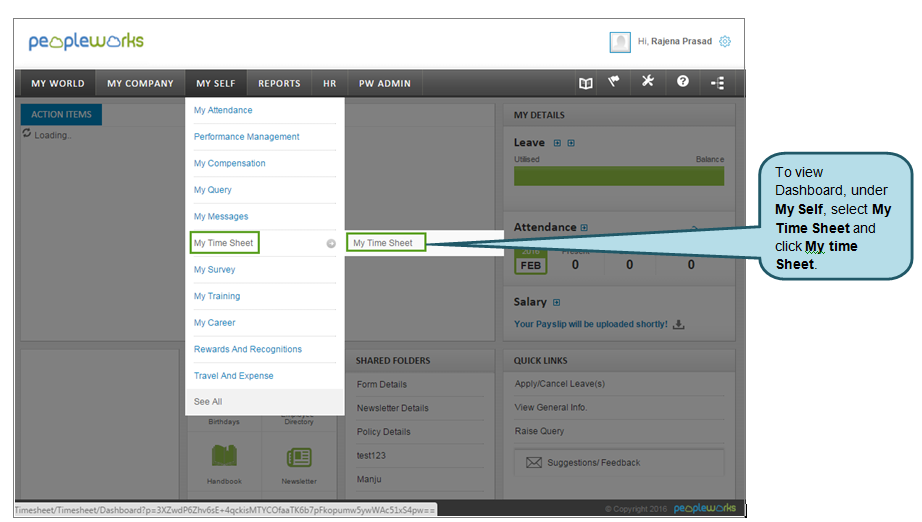Click the Suggestions/ Feedback button

[619, 463]
